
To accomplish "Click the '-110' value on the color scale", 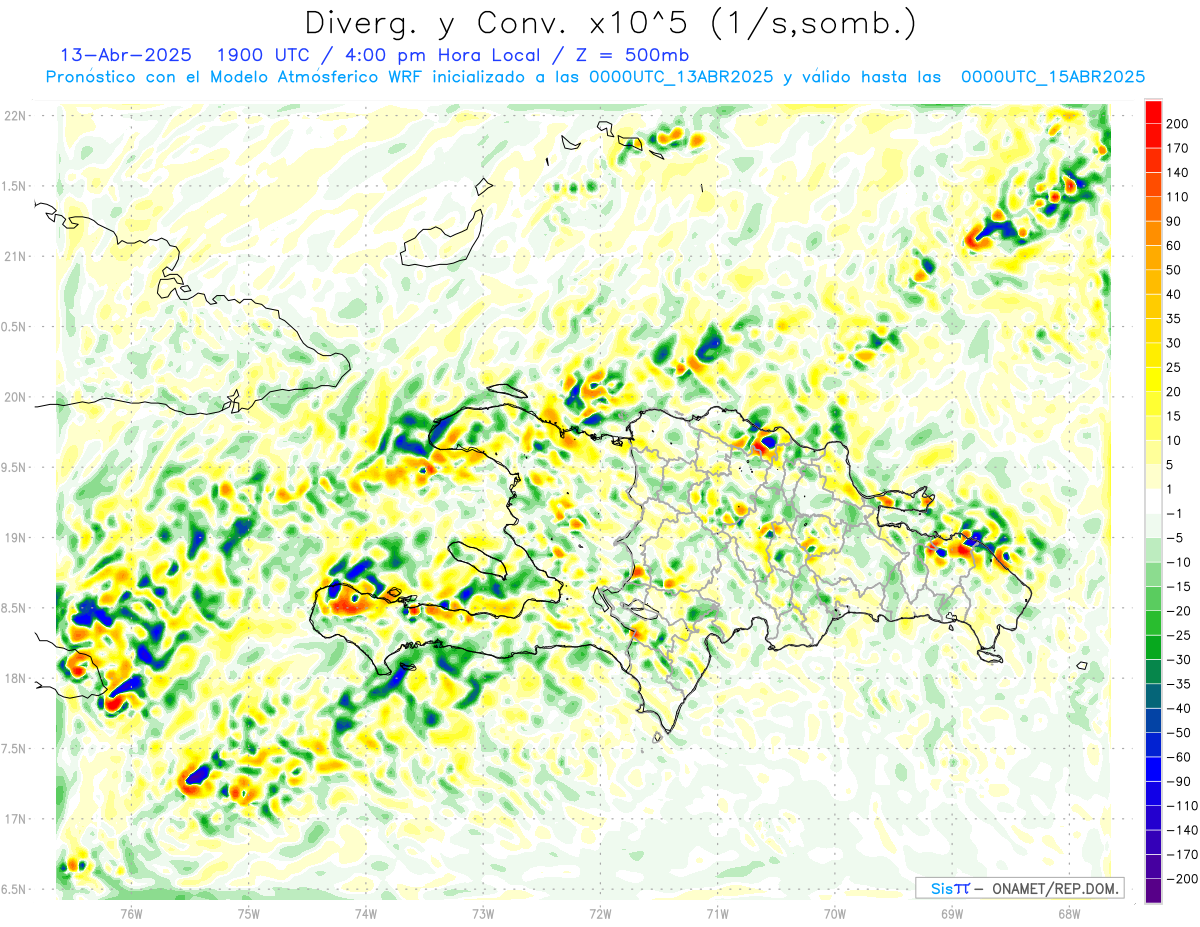I will [x=1183, y=806].
